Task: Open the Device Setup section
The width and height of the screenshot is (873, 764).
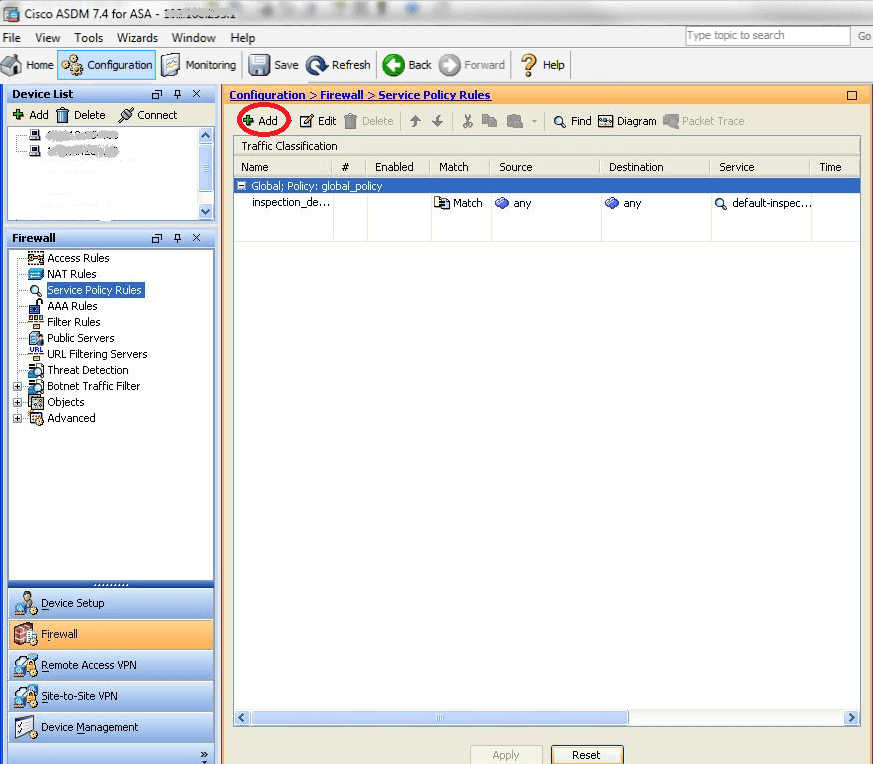Action: 111,603
